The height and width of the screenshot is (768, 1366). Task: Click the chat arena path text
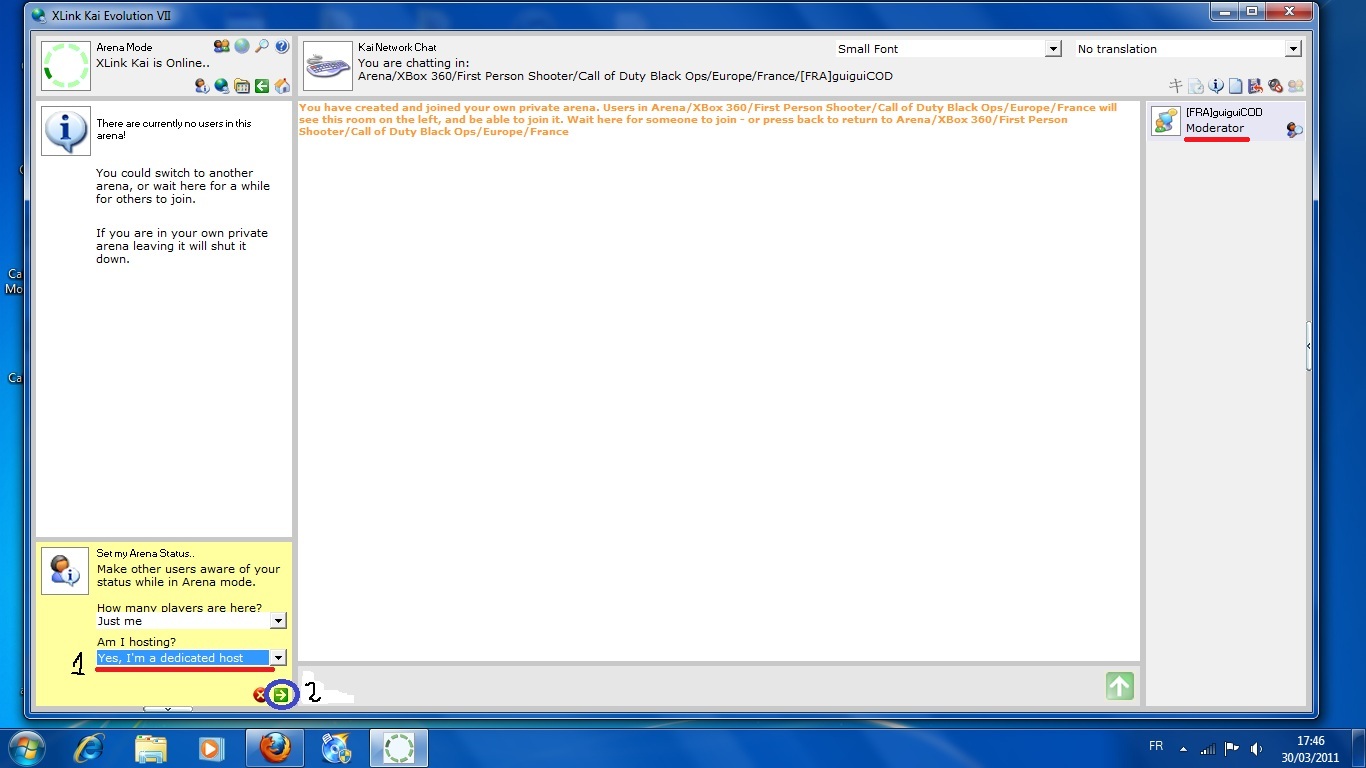625,76
